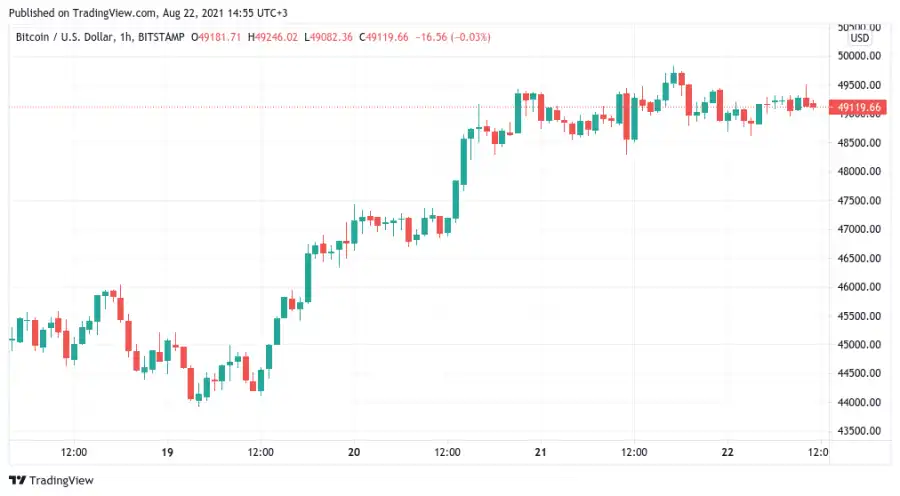Image resolution: width=900 pixels, height=496 pixels.
Task: Select the USD currency label on price axis
Action: (859, 38)
